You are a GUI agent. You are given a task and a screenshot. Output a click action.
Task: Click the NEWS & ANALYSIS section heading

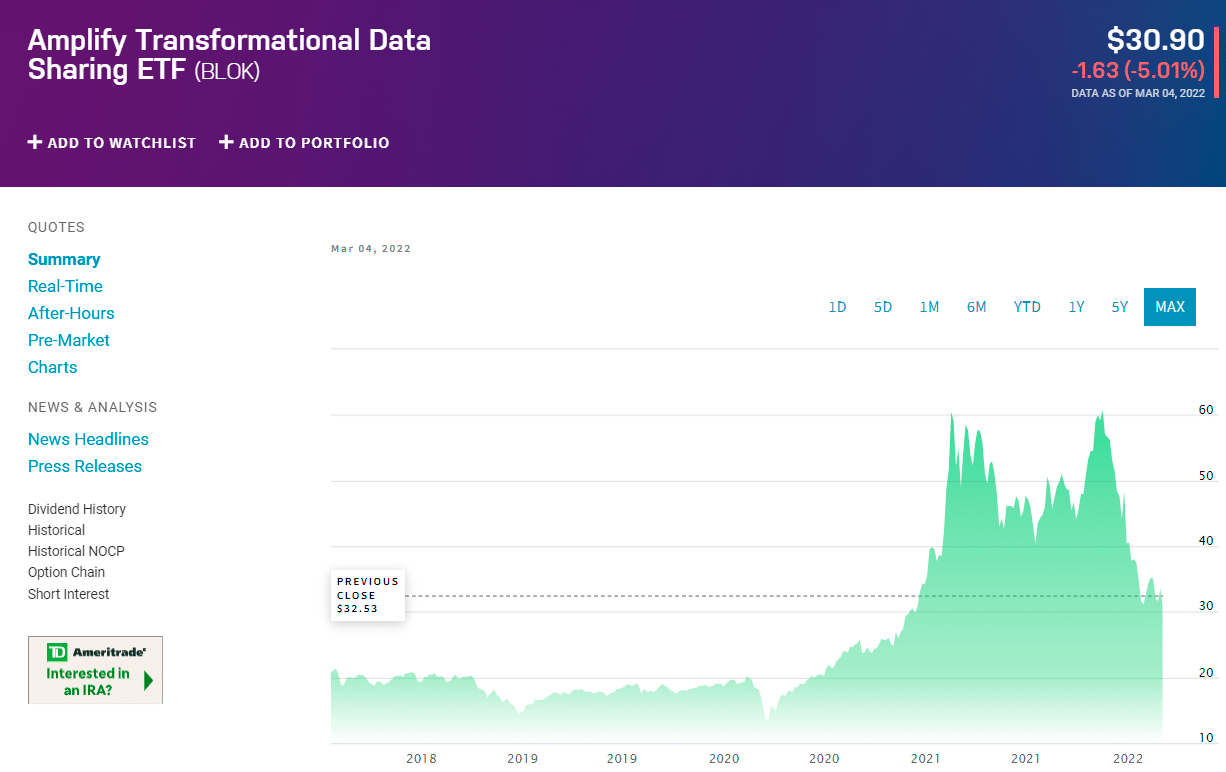(x=92, y=407)
